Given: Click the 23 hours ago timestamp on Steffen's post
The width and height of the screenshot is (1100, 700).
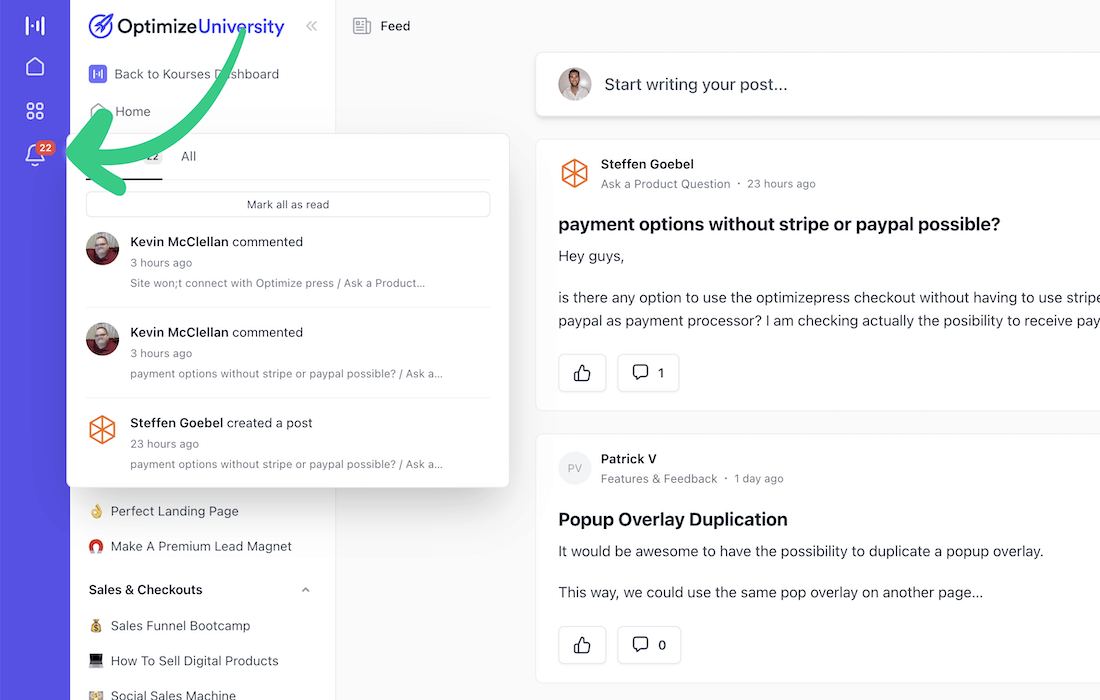Looking at the screenshot, I should [x=781, y=184].
